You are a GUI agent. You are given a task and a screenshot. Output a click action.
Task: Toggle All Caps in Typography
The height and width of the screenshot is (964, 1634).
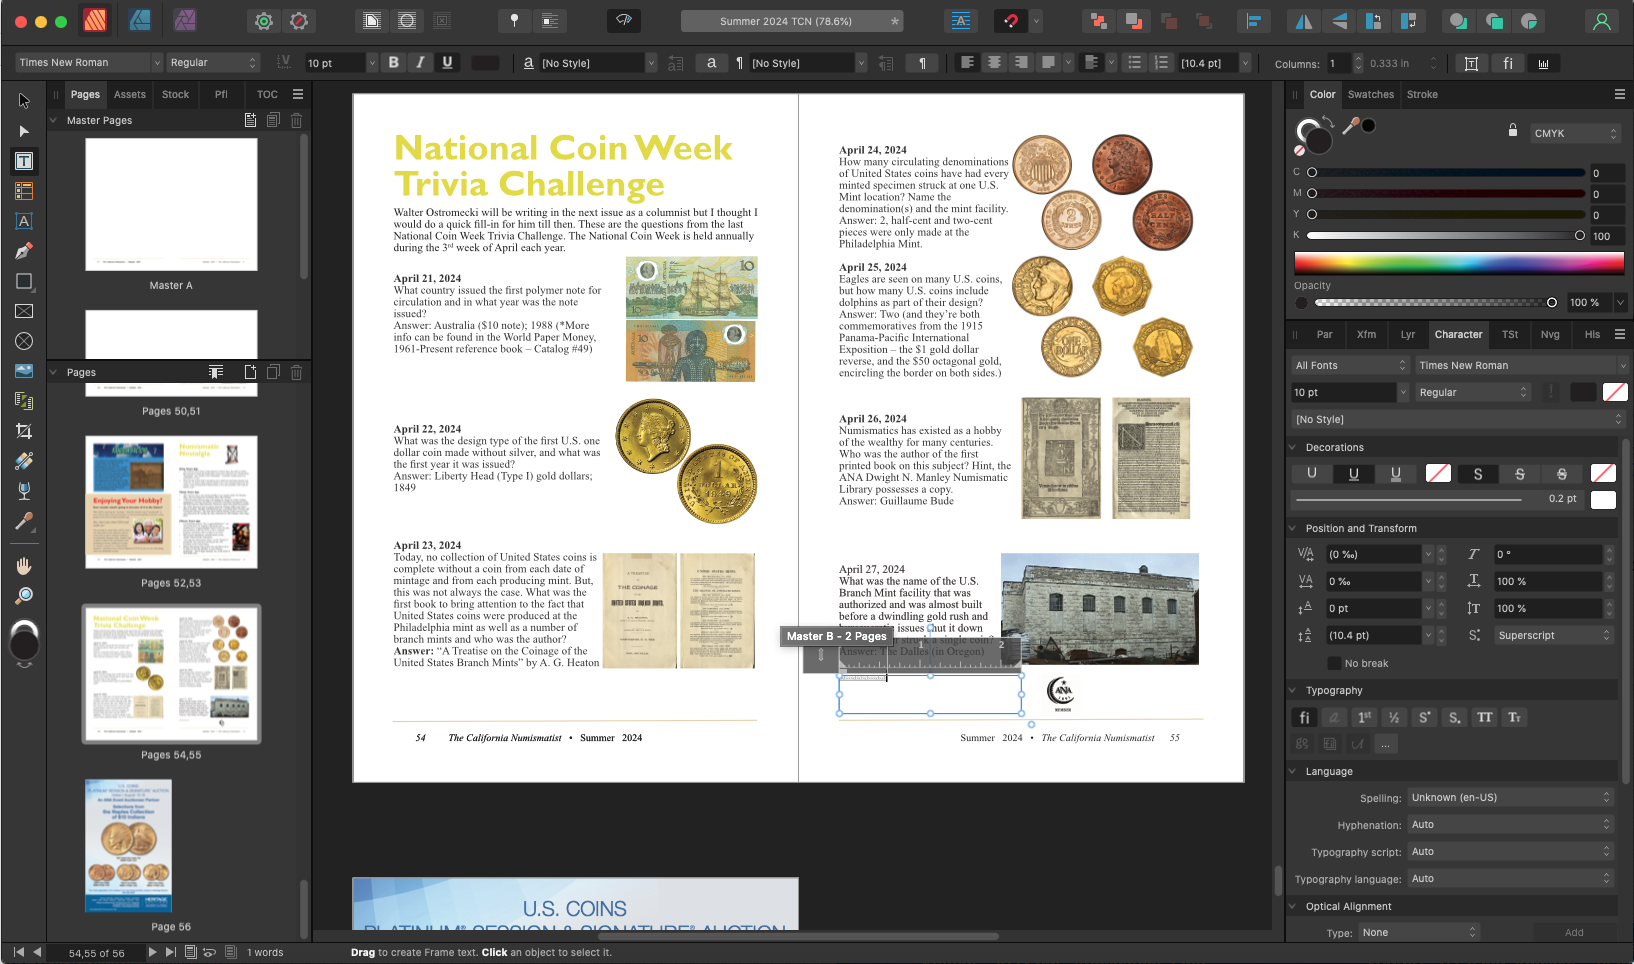click(x=1485, y=717)
